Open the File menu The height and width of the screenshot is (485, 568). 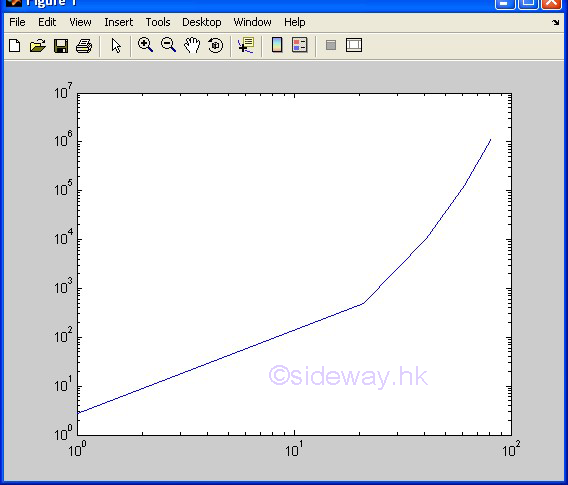pos(17,22)
